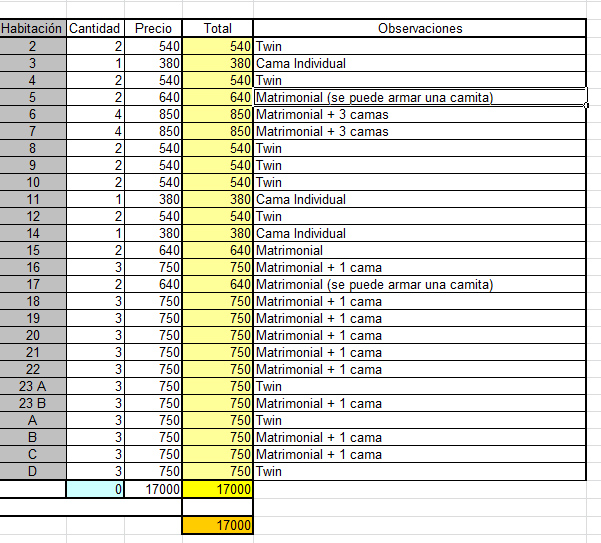Click the Precio cell for room 7
The height and width of the screenshot is (543, 601).
[x=153, y=131]
